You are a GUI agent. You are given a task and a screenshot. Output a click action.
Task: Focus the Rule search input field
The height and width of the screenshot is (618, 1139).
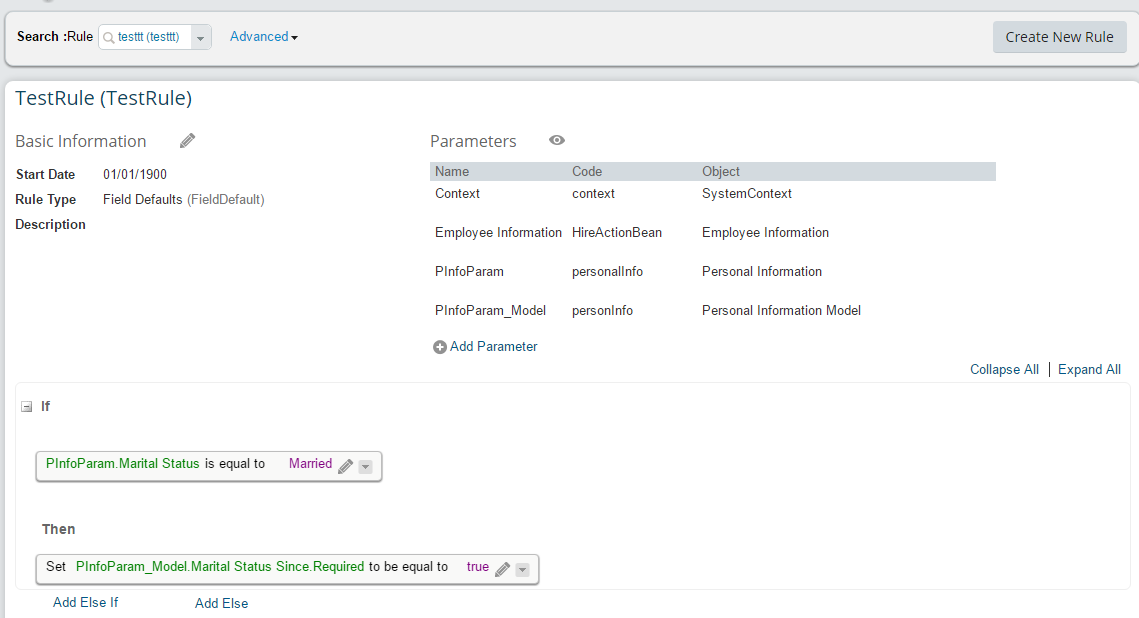[153, 37]
